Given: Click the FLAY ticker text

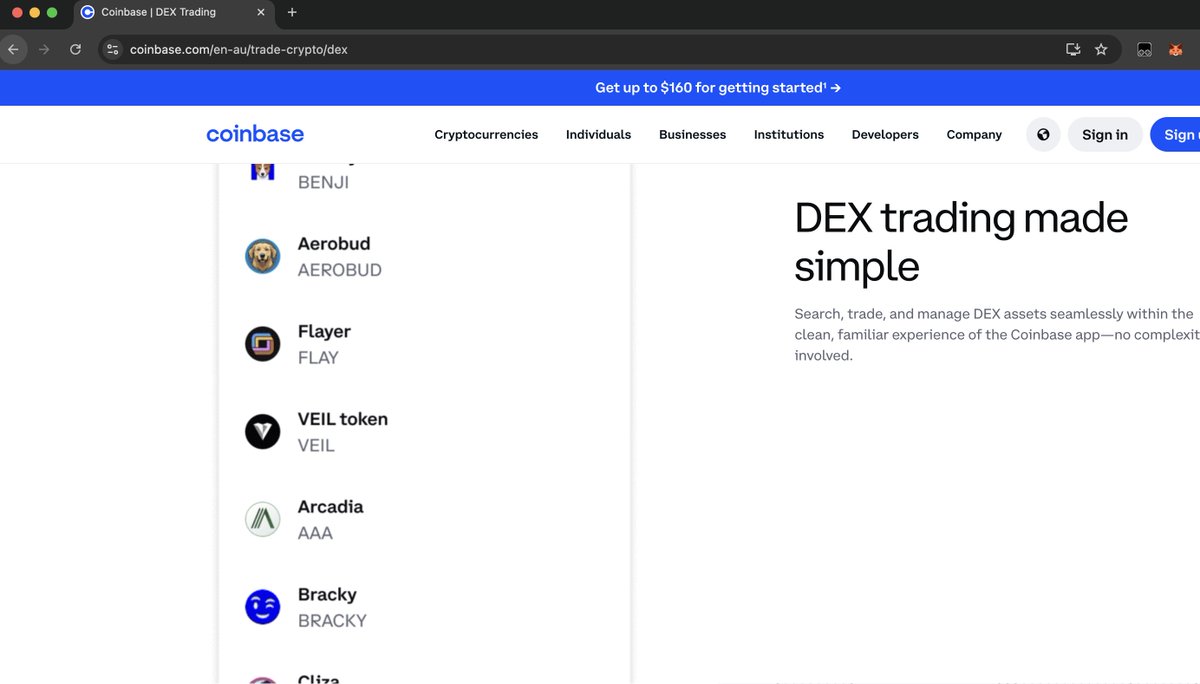Looking at the screenshot, I should tap(318, 358).
